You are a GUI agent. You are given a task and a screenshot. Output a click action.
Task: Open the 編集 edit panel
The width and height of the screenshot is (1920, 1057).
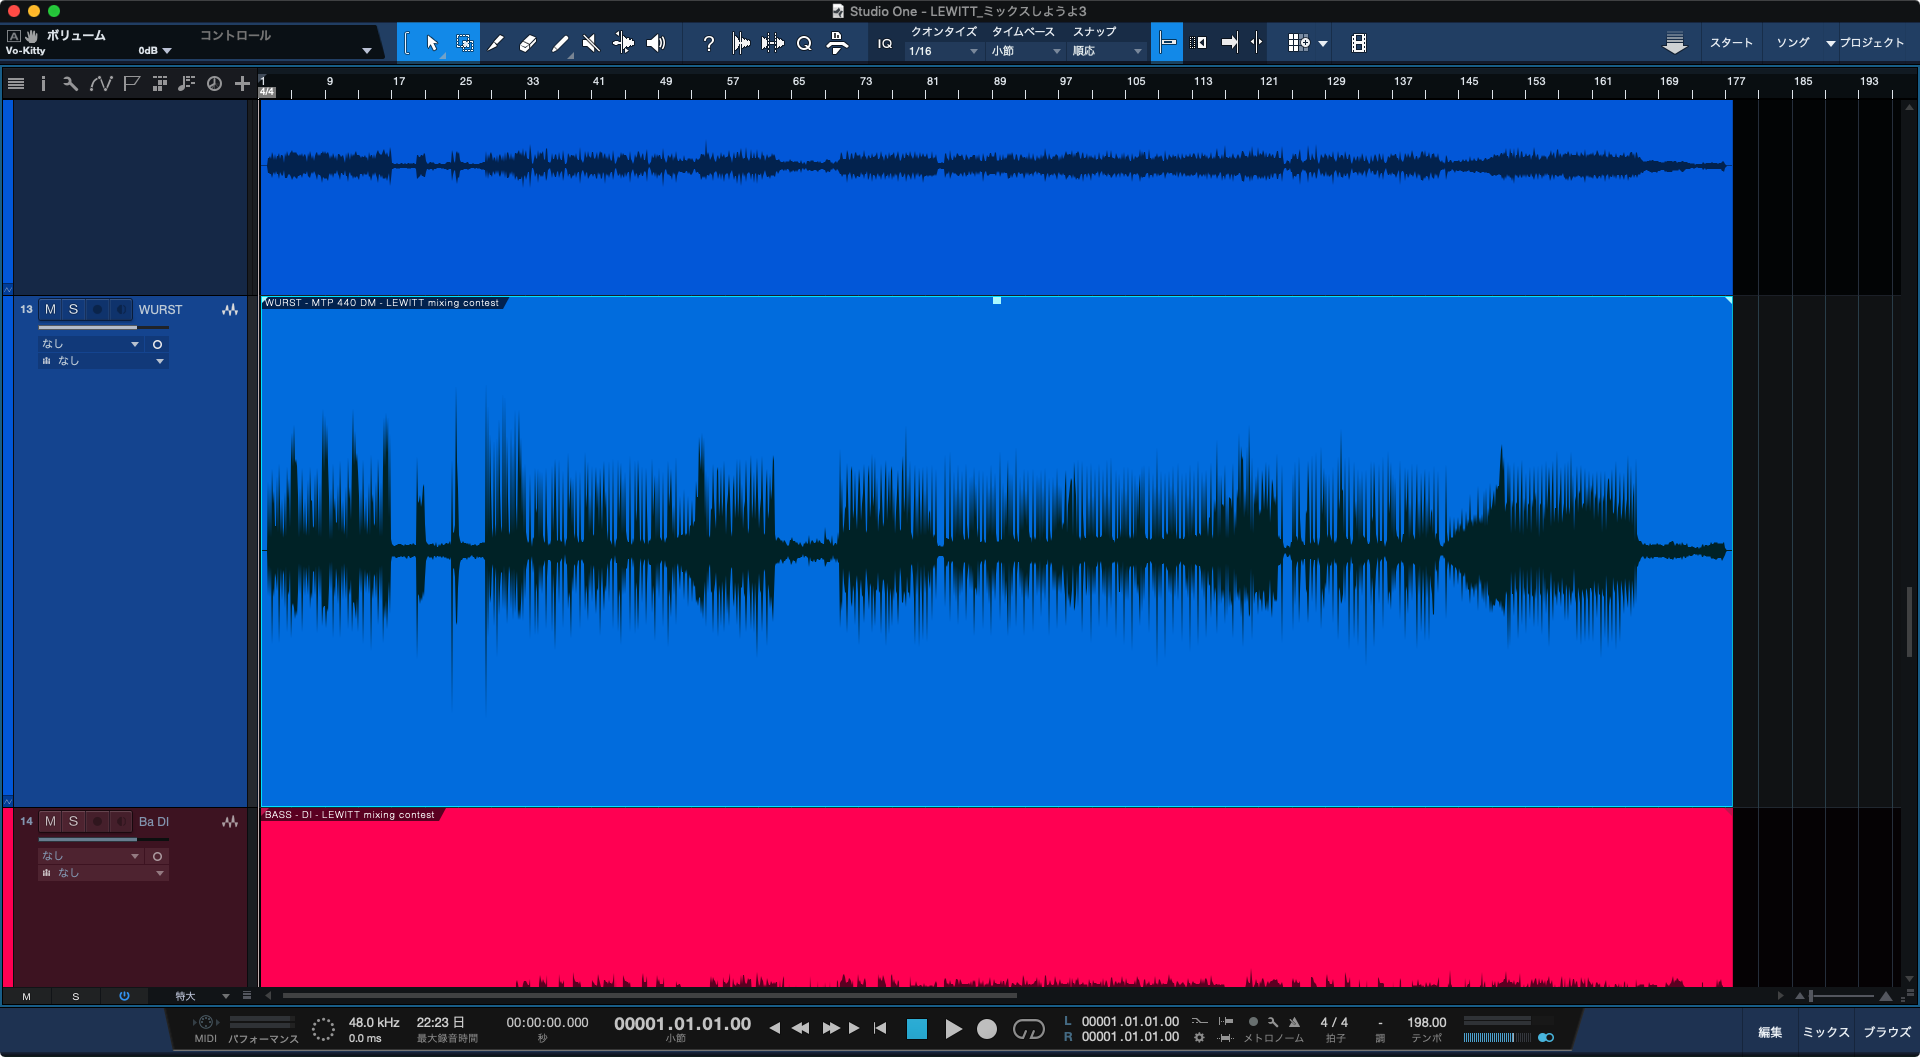(1769, 1032)
